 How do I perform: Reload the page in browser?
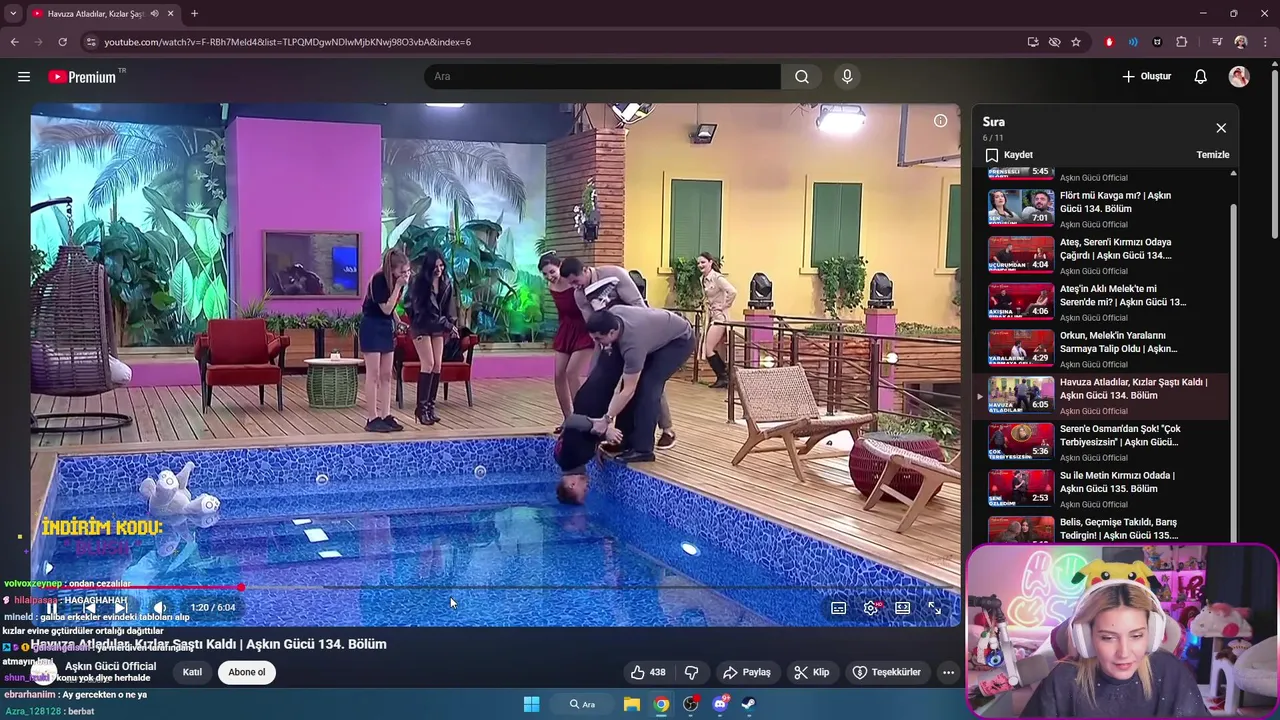pos(62,42)
